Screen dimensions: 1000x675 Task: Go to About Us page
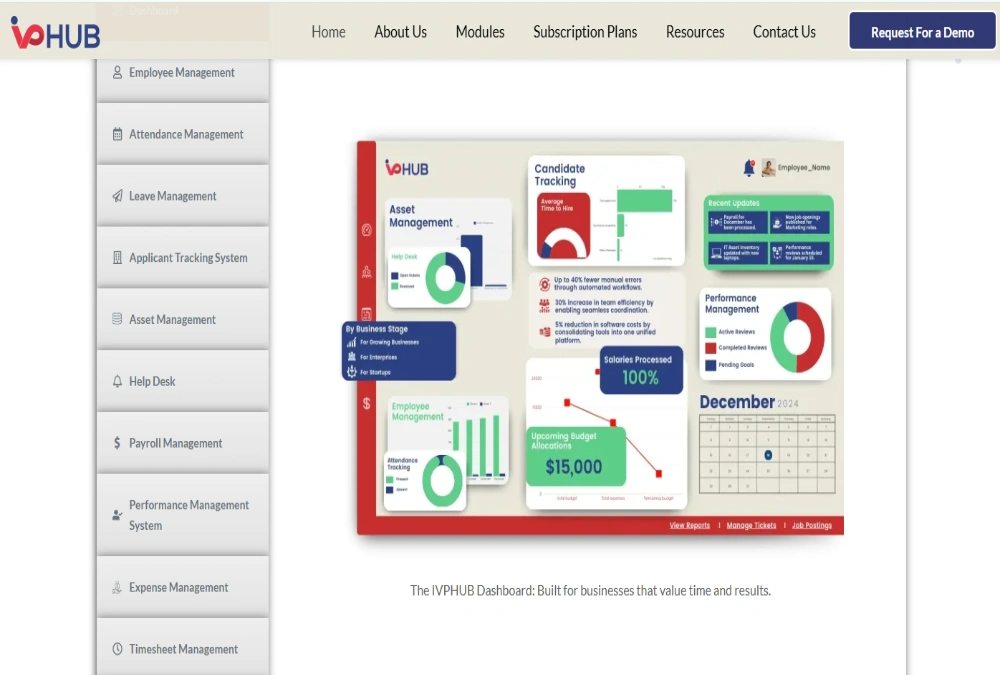[401, 32]
